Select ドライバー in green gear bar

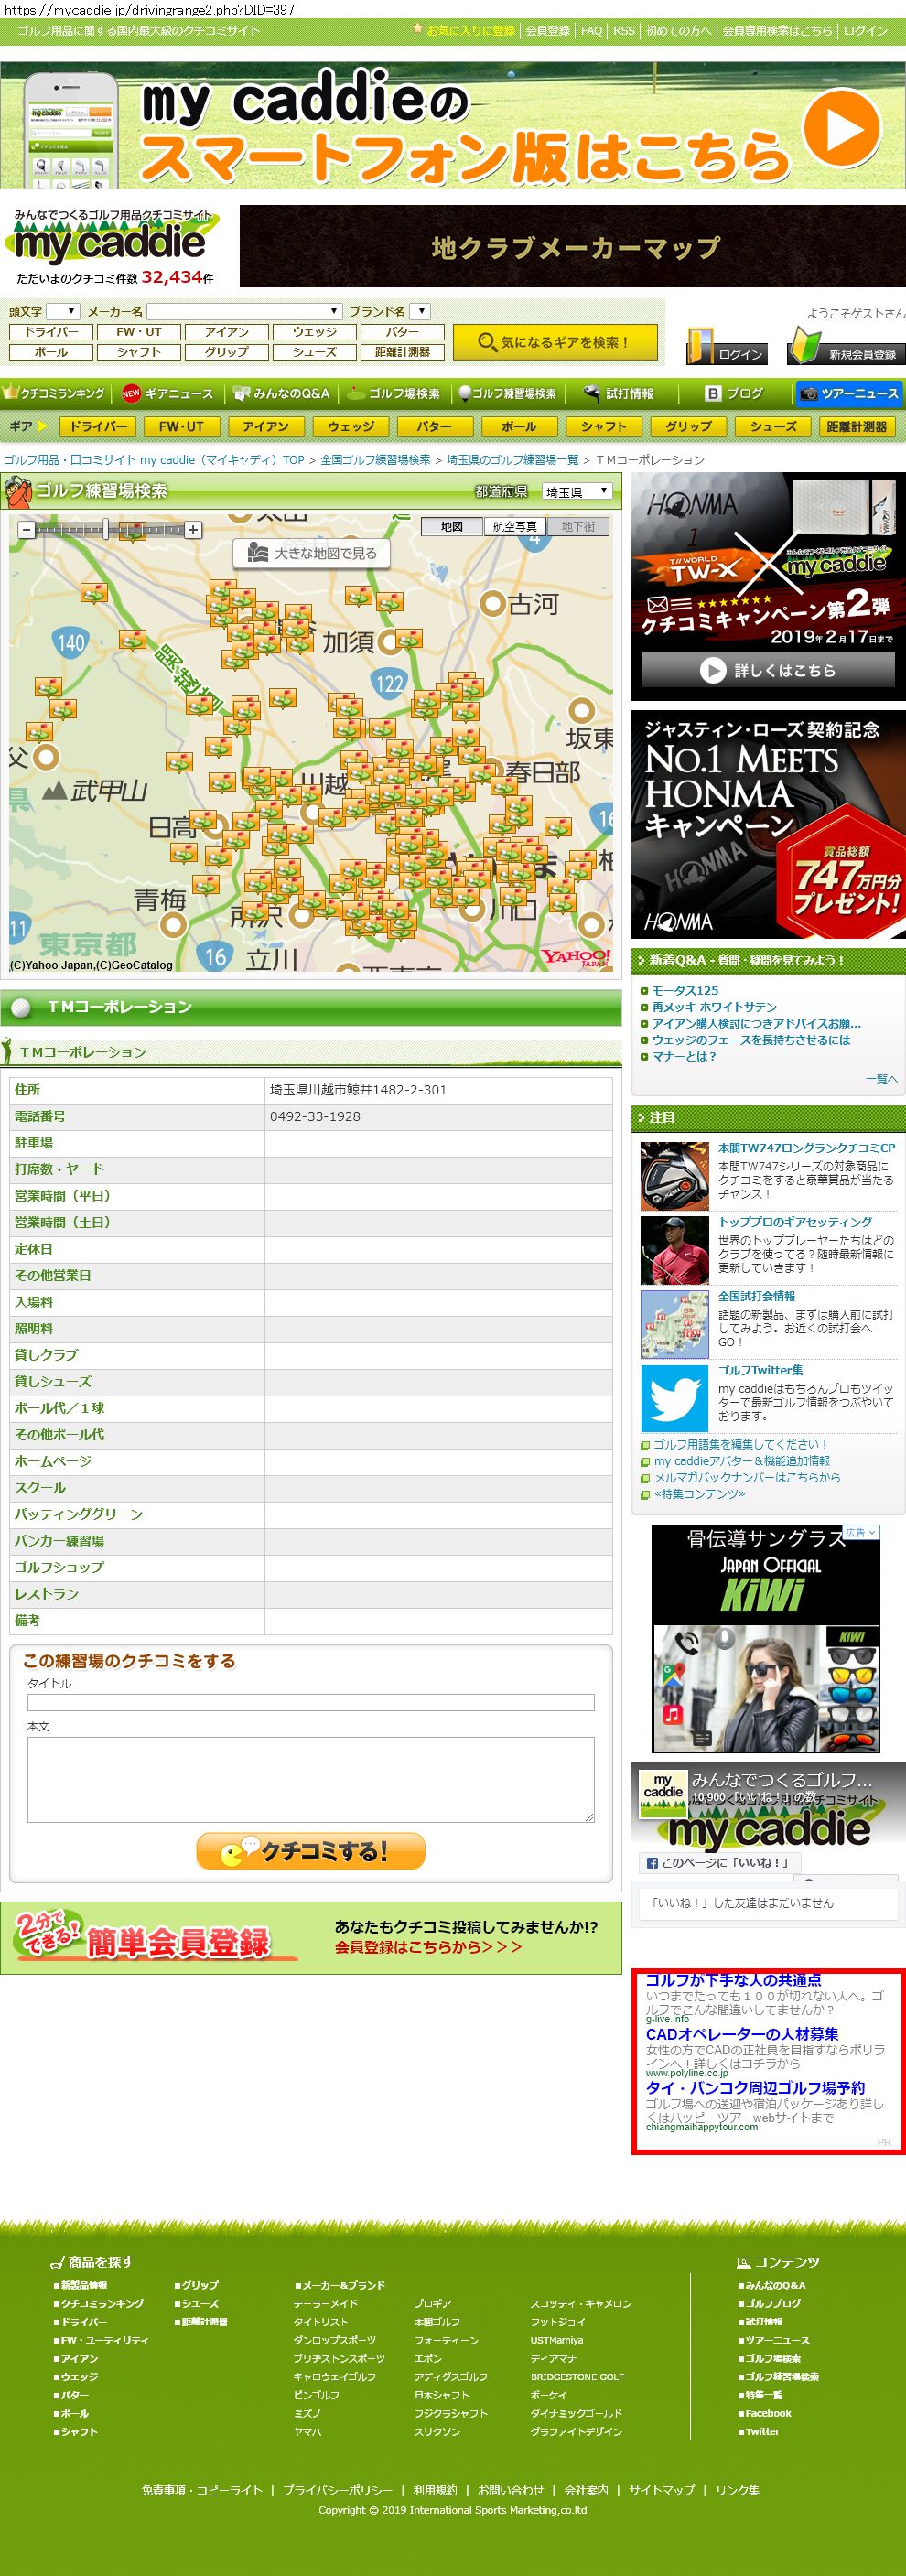point(98,426)
